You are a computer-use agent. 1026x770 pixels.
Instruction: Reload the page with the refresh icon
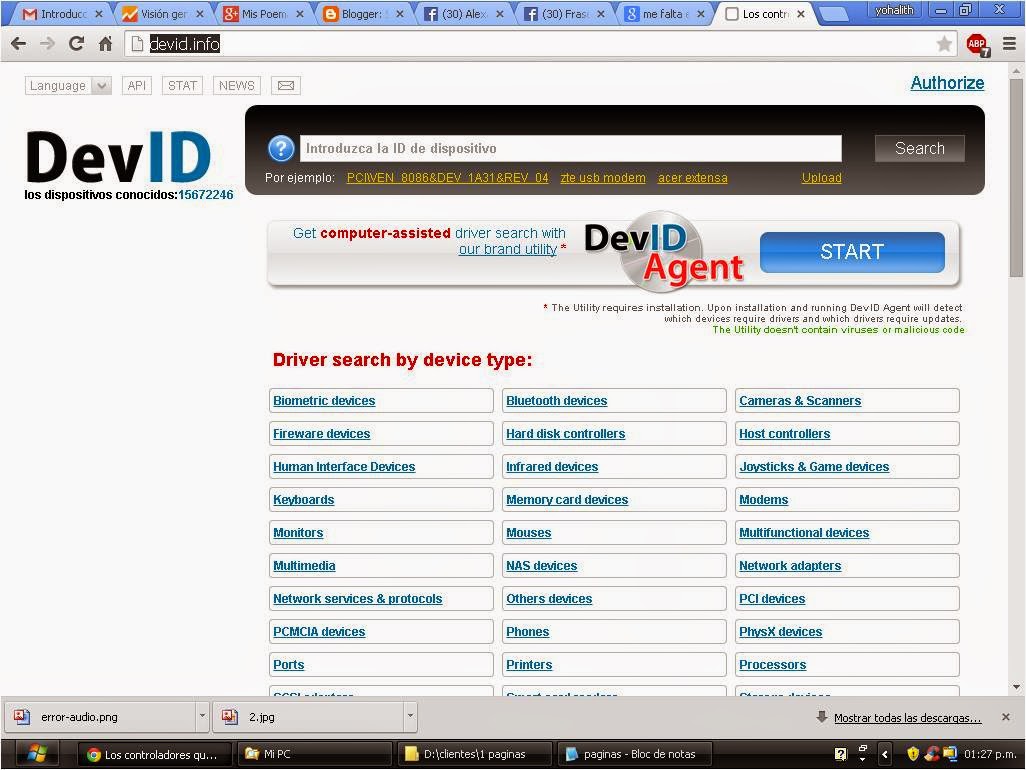click(77, 44)
